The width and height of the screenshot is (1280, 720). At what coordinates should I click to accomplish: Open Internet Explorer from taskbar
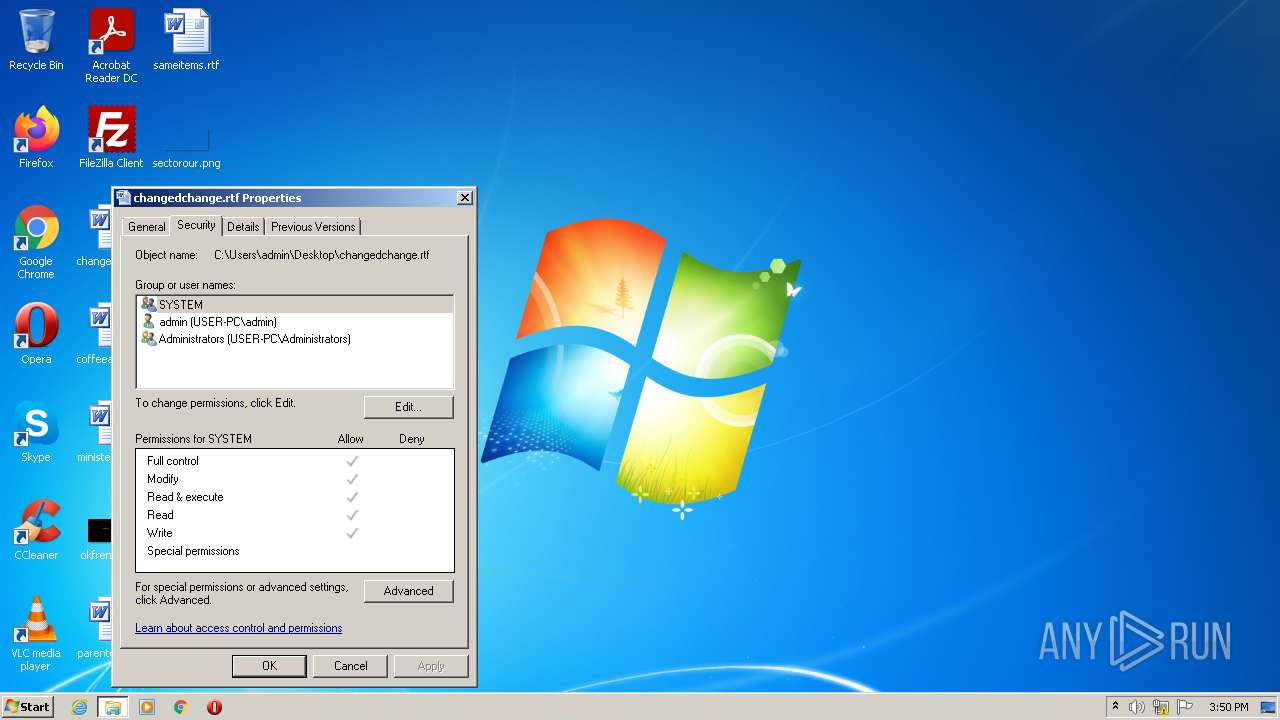pyautogui.click(x=79, y=707)
